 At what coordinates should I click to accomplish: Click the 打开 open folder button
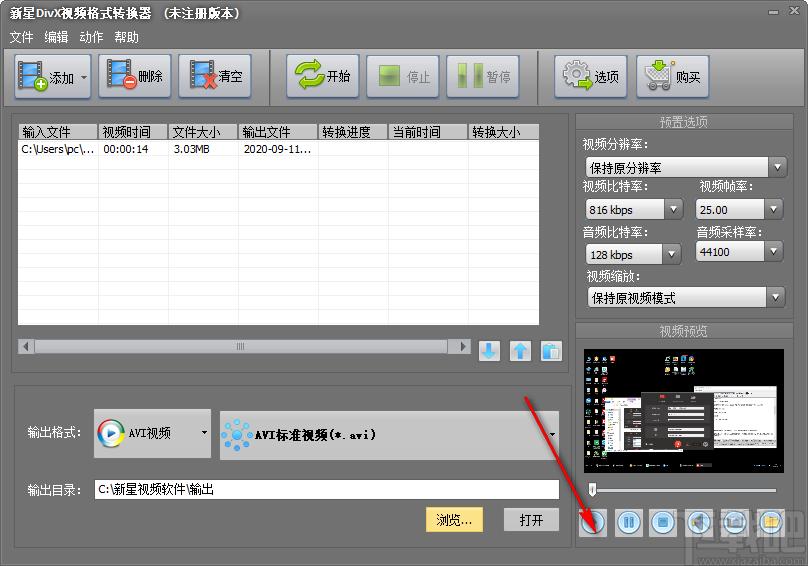click(531, 520)
